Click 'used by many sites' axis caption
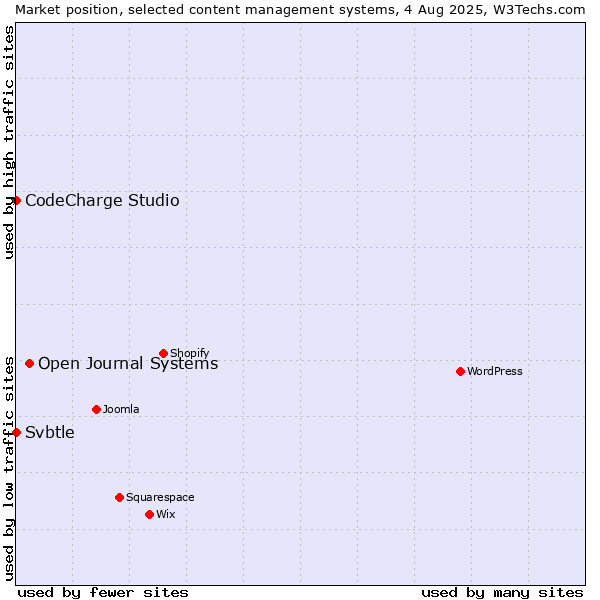Screen dimensions: 600x600 coord(502,593)
